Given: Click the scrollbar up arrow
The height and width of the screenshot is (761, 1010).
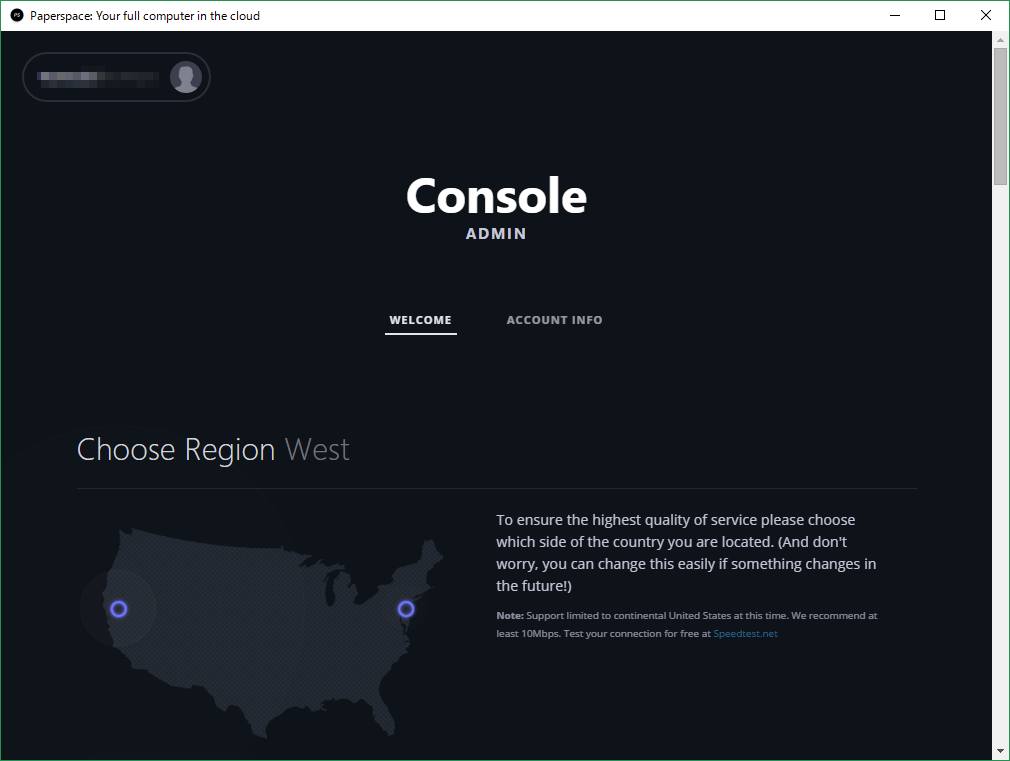Looking at the screenshot, I should 1000,39.
